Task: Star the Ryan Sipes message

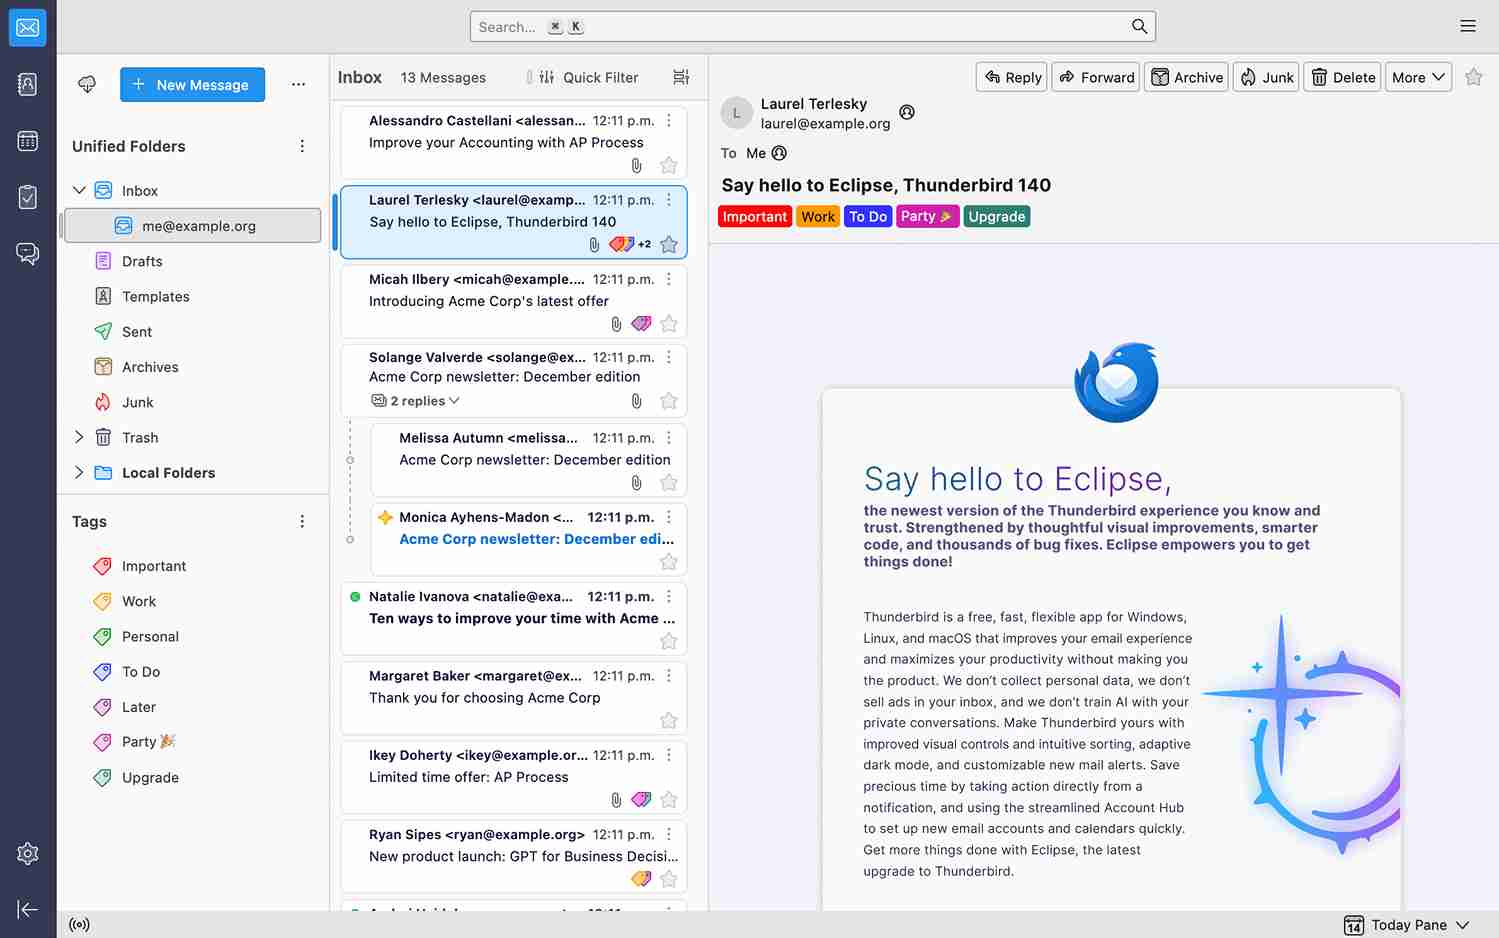Action: coord(669,879)
